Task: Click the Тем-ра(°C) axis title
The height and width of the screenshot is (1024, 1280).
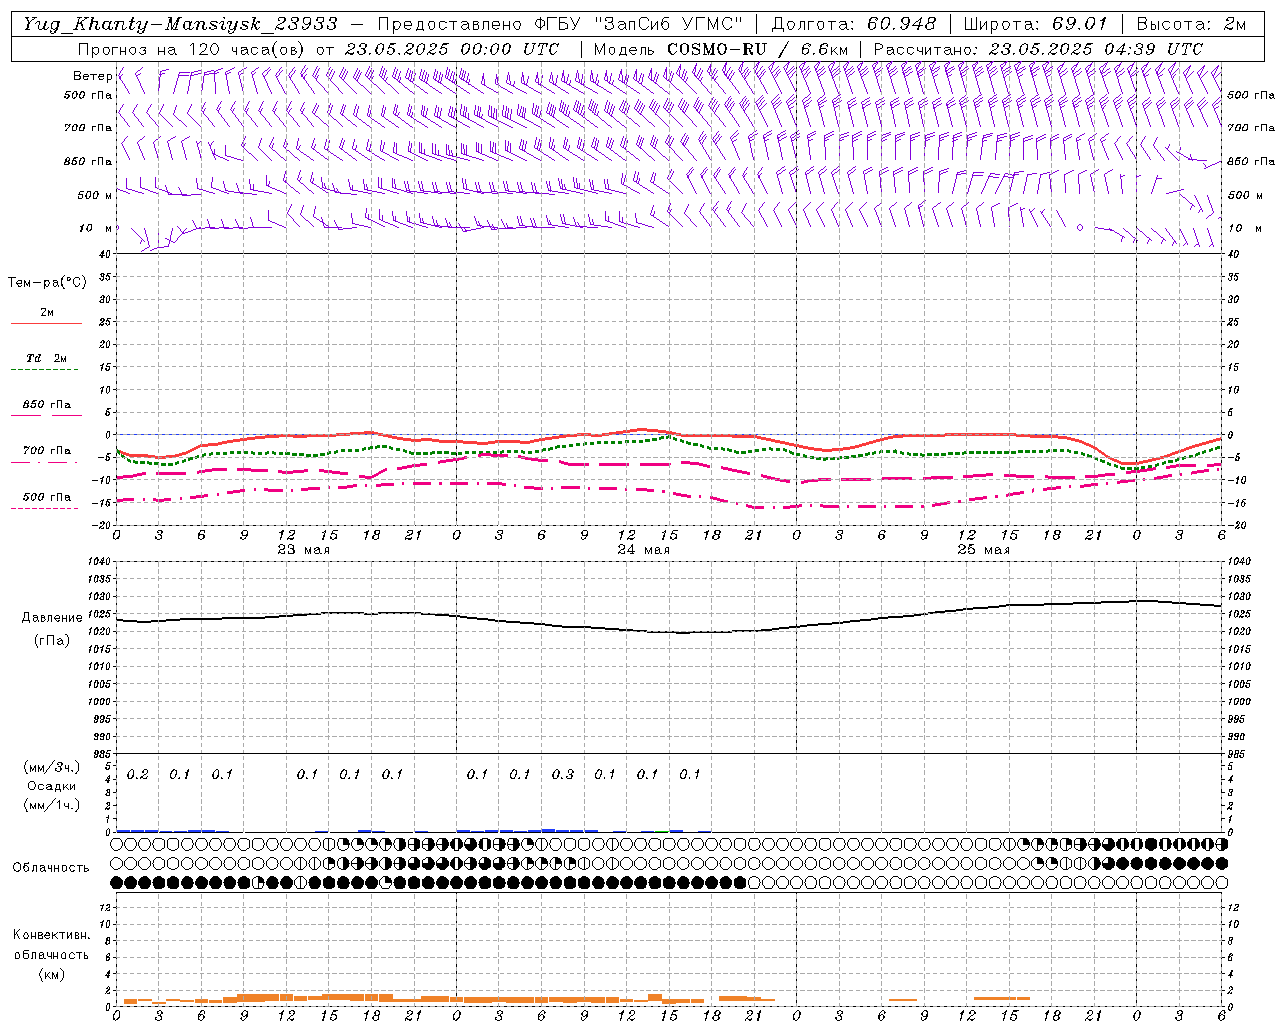Action: [47, 283]
